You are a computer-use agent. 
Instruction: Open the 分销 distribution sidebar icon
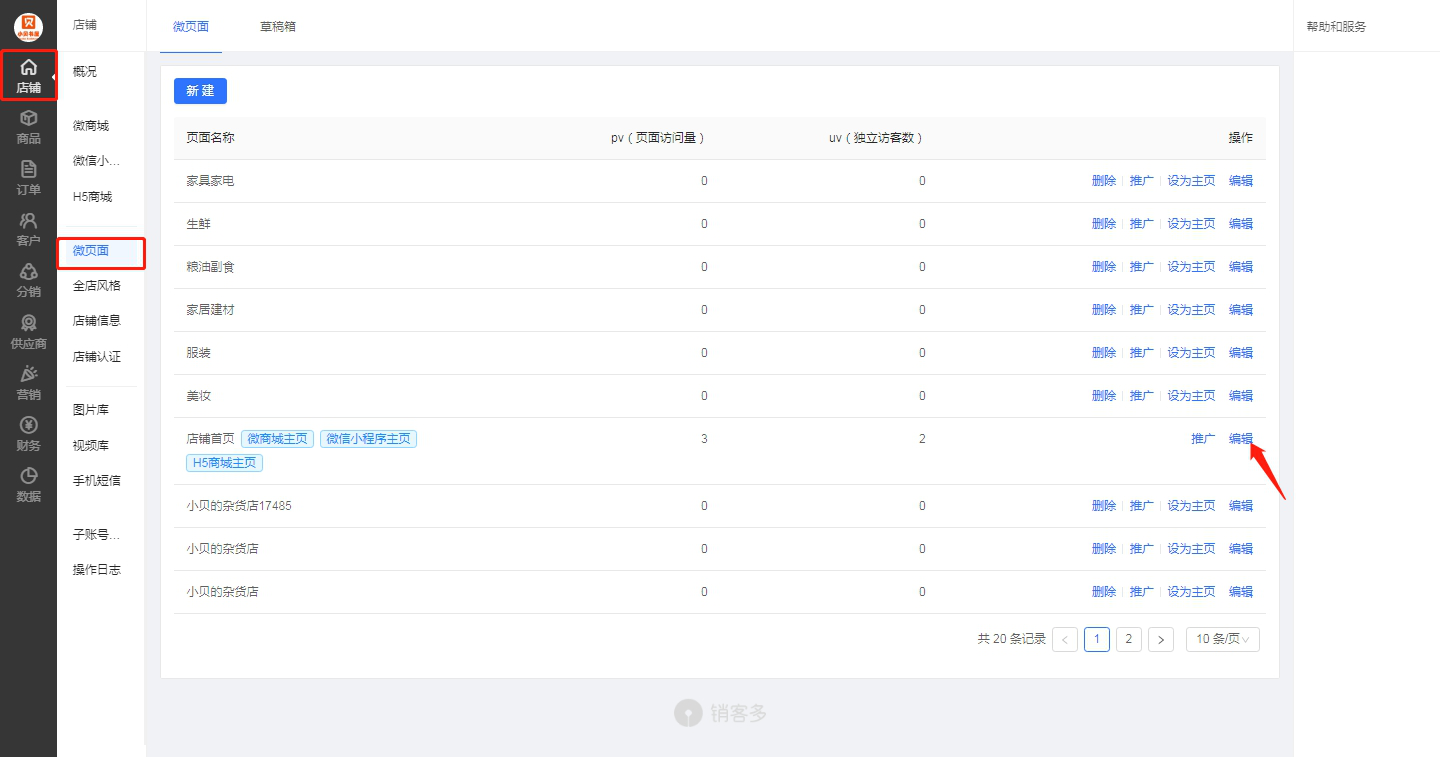pyautogui.click(x=28, y=280)
